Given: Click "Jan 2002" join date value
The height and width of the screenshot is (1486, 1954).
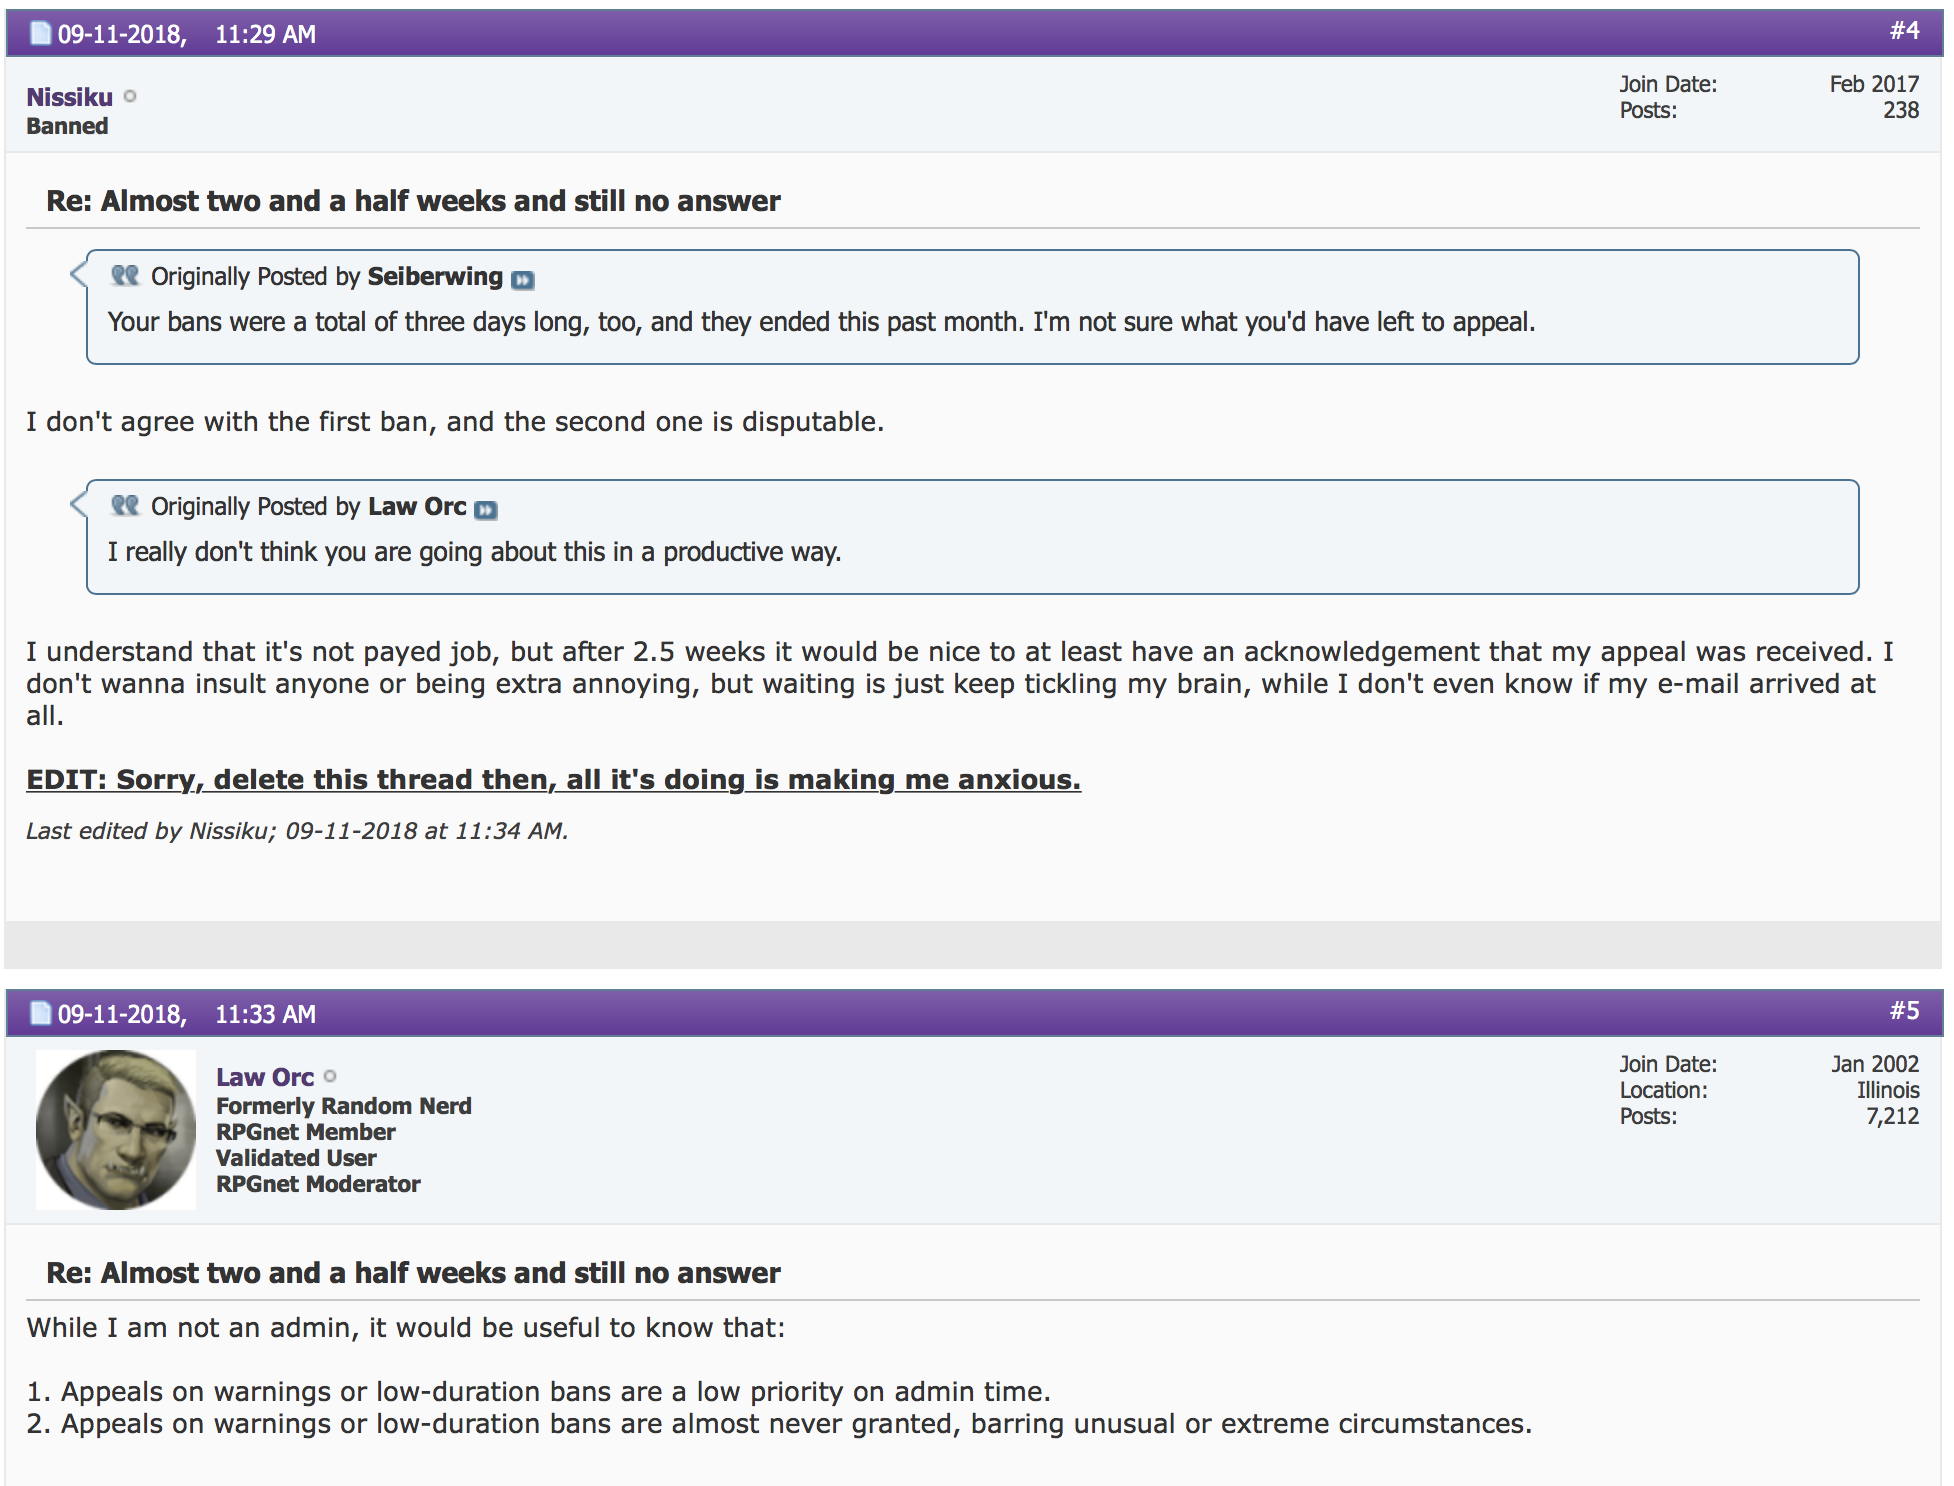Looking at the screenshot, I should tap(1875, 1064).
